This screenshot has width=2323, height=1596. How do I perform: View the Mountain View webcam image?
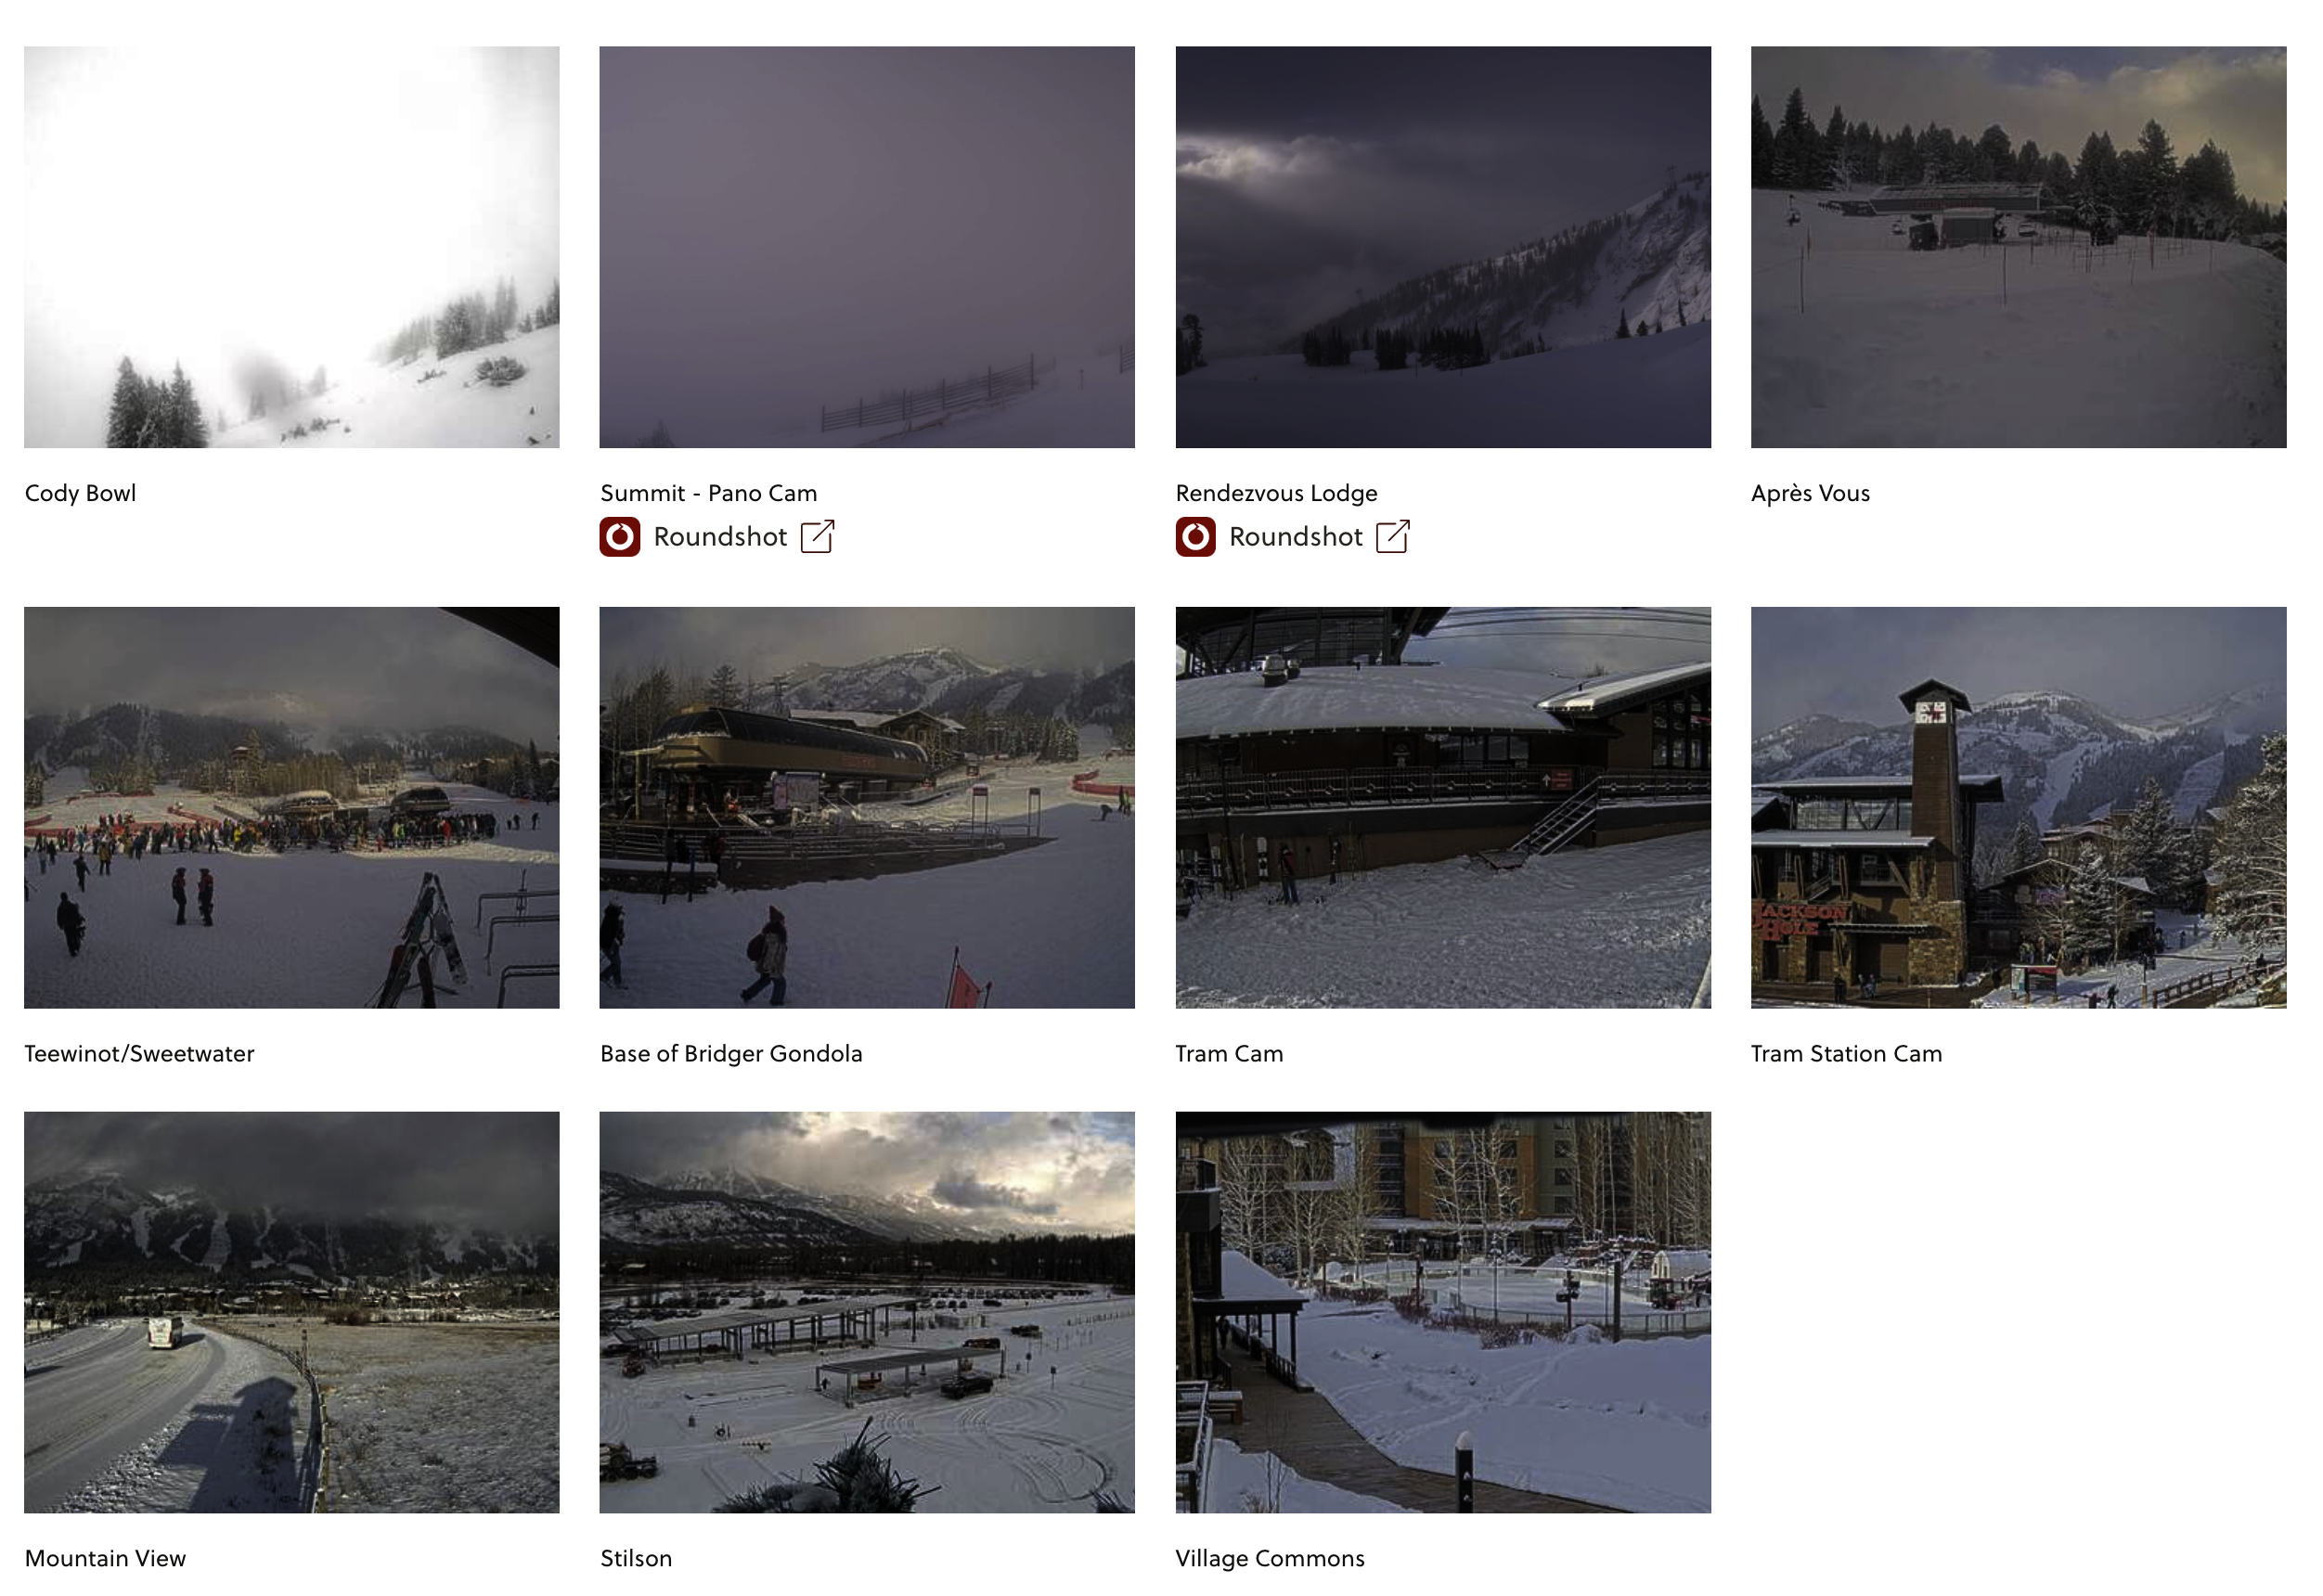292,1313
